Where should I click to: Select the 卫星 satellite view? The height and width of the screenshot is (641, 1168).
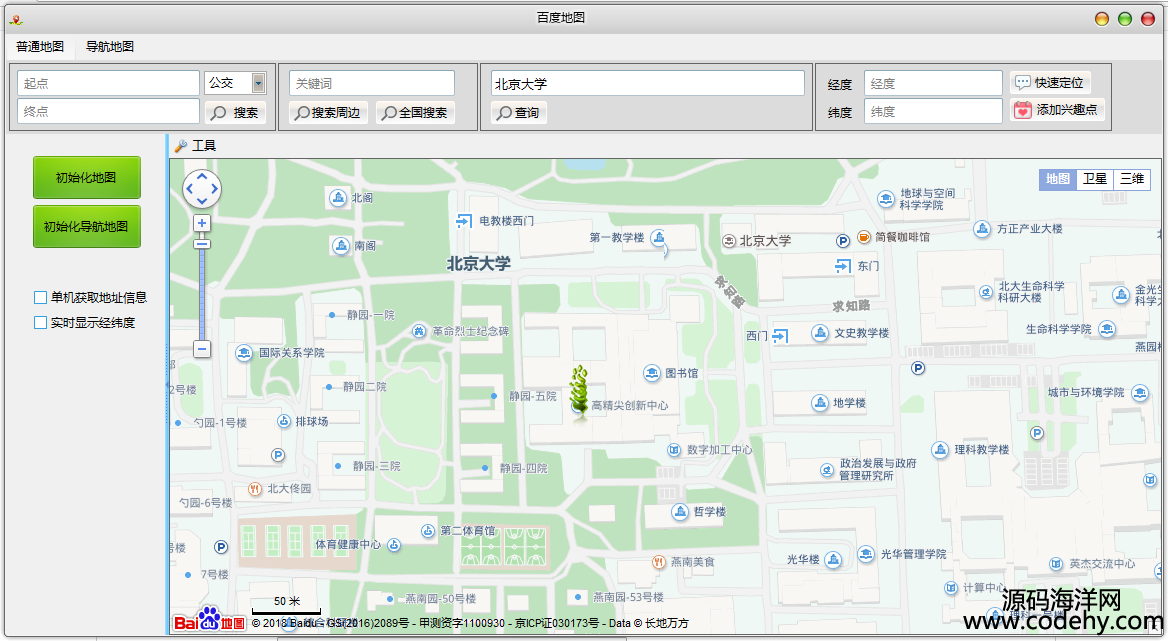(x=1095, y=179)
